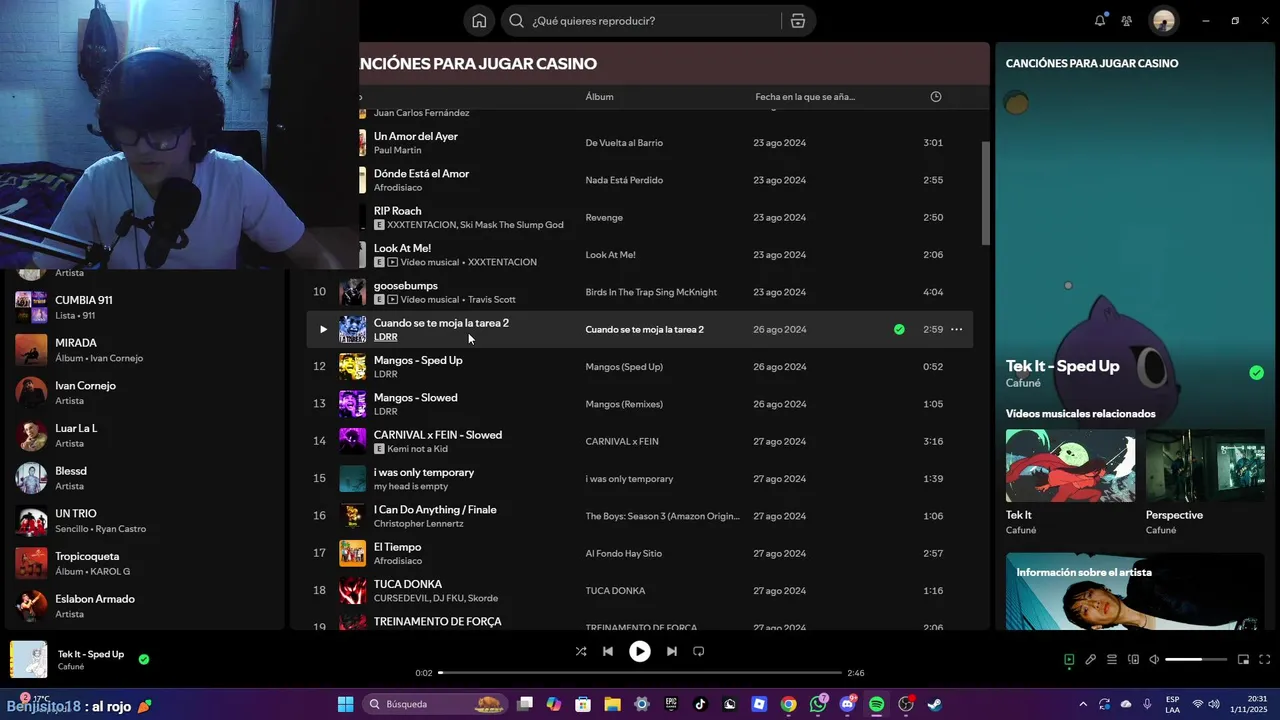1280x720 pixels.
Task: Click the '¿Qué quieres reproducir?' search field
Action: [640, 21]
